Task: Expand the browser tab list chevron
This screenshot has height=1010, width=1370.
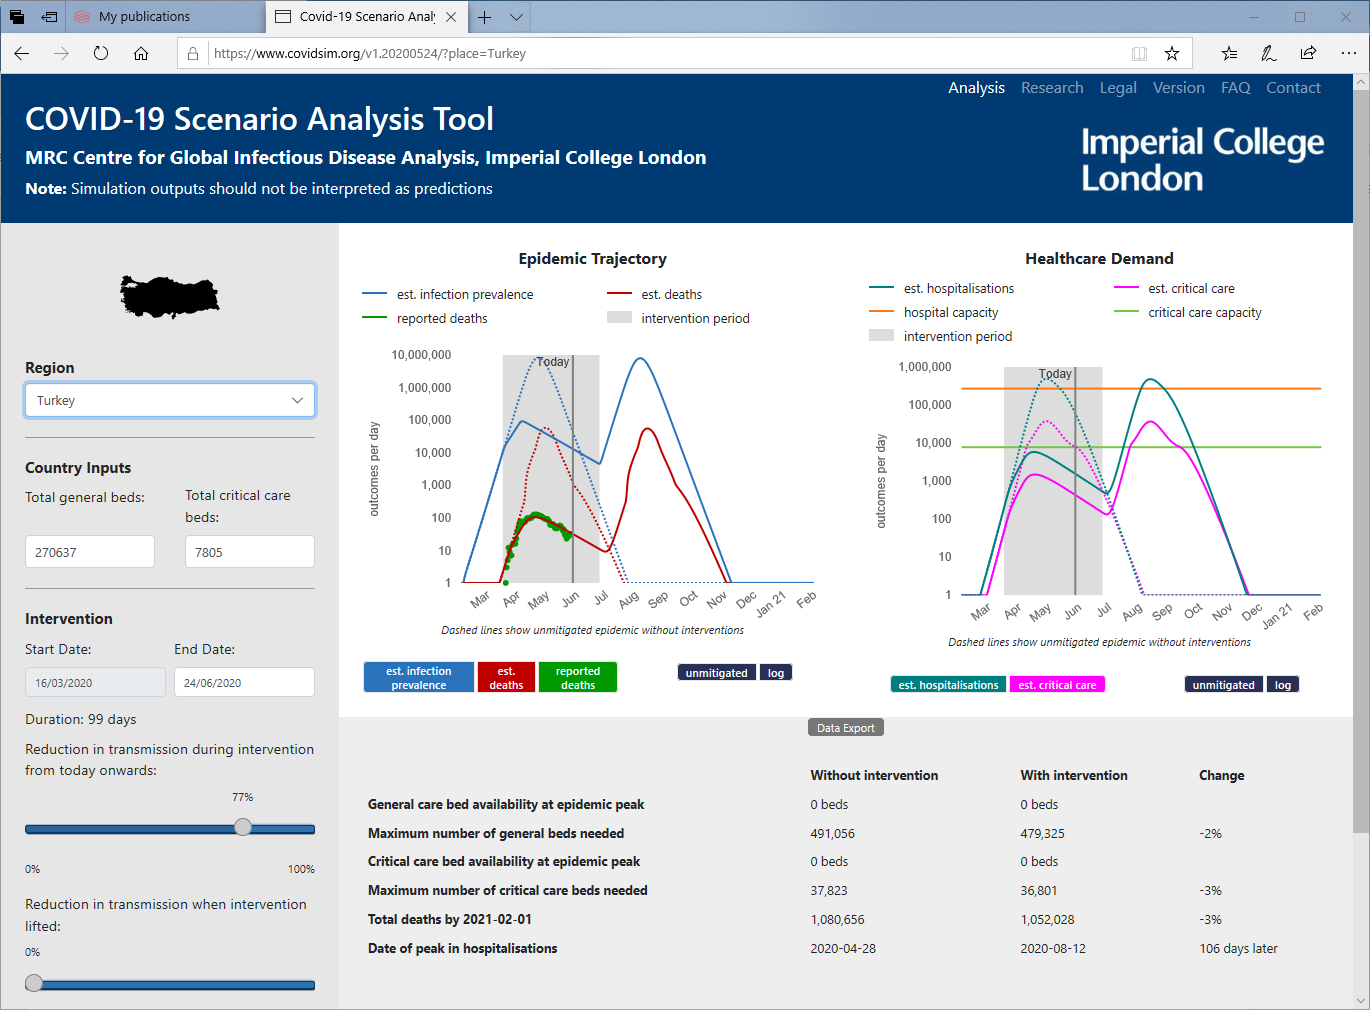Action: point(516,17)
